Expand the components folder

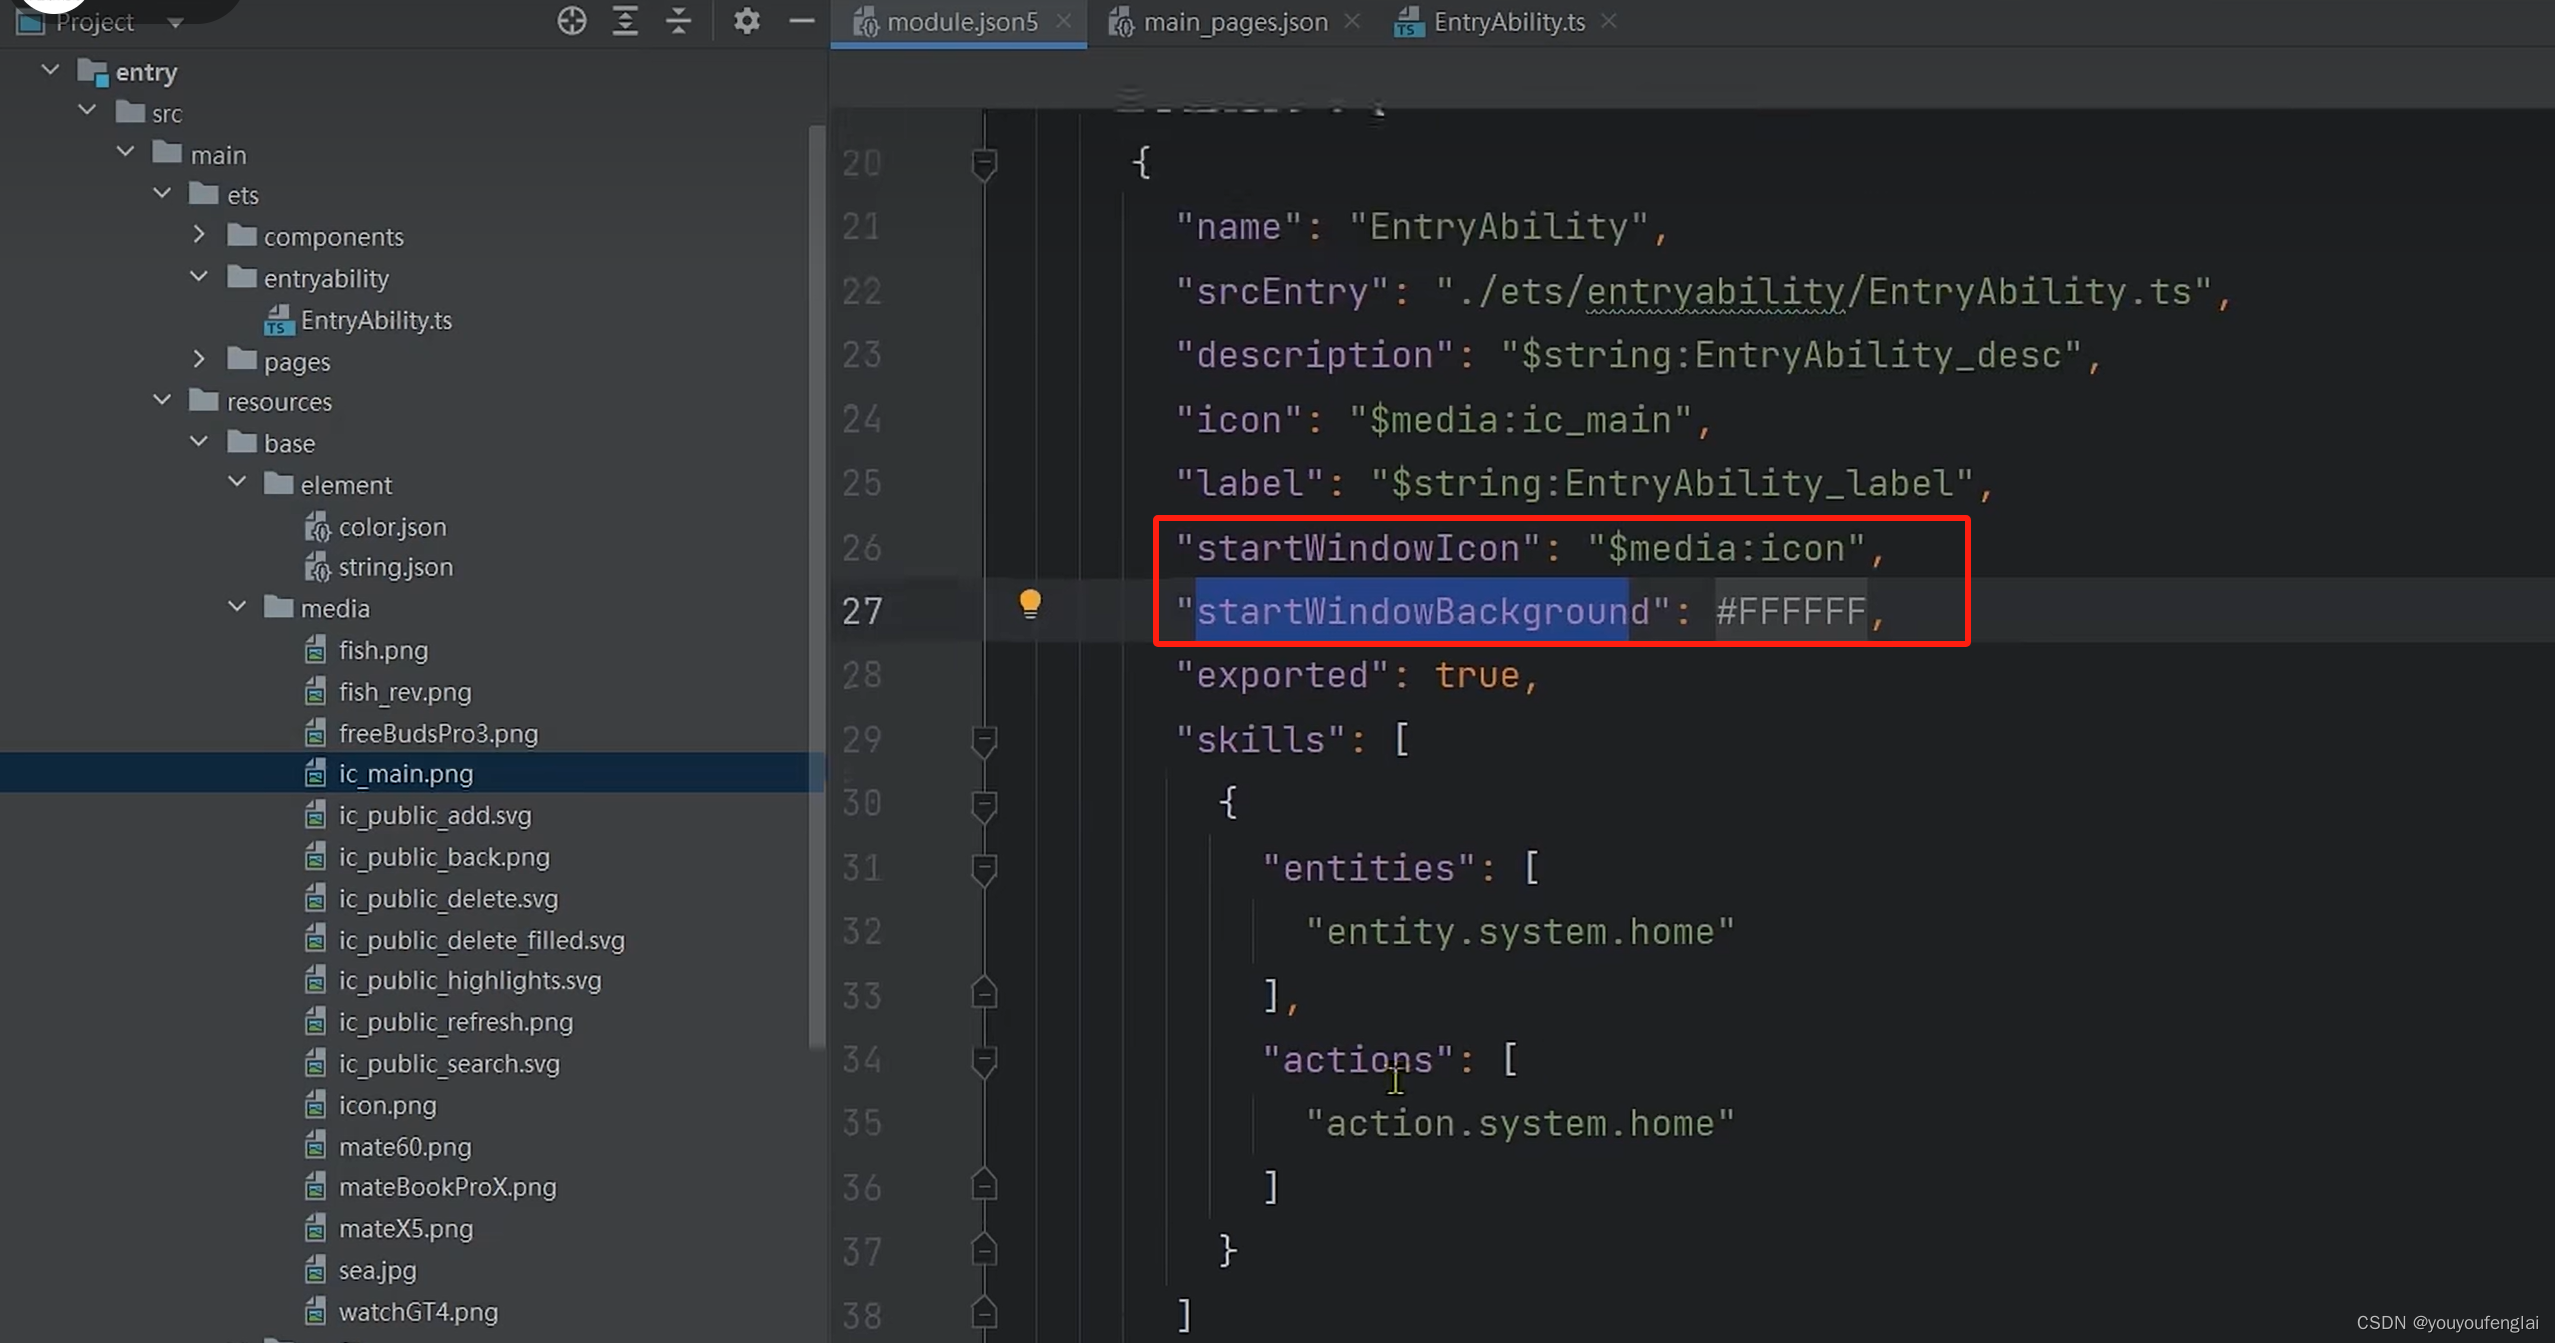click(199, 235)
